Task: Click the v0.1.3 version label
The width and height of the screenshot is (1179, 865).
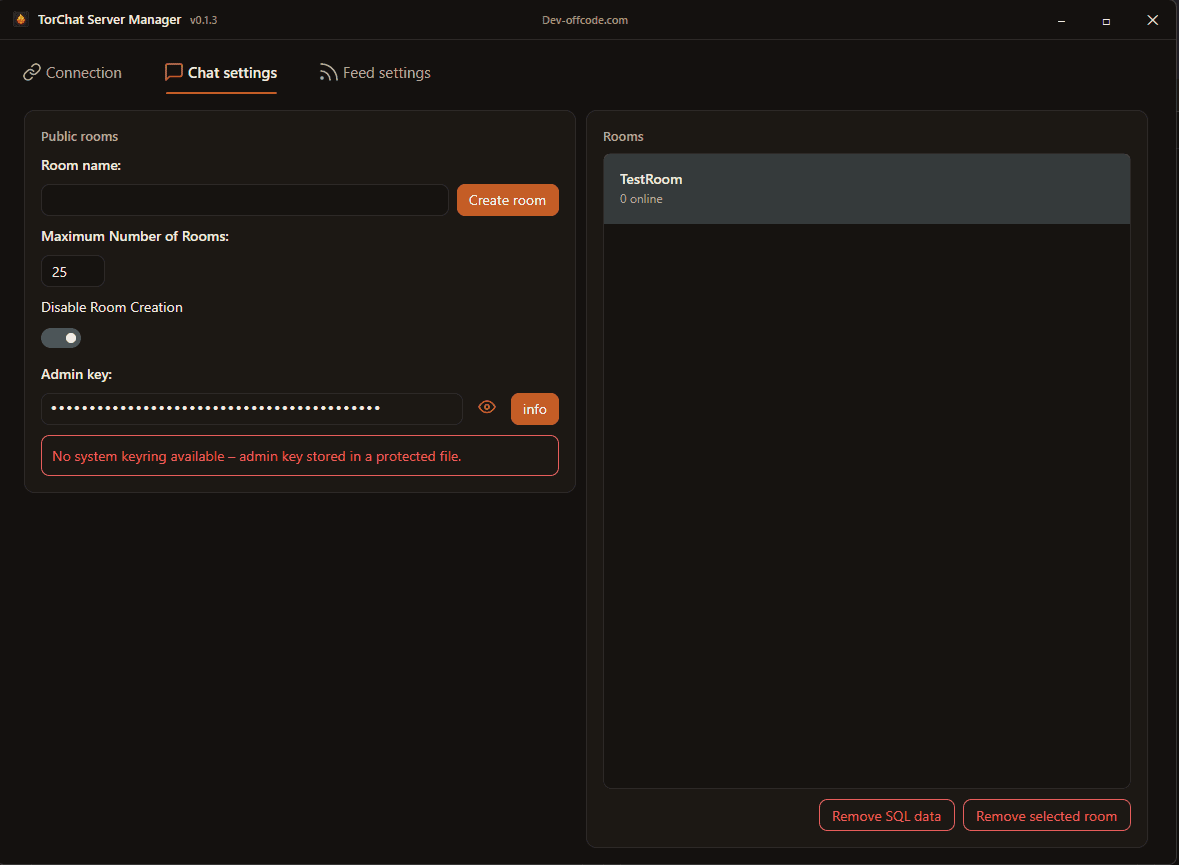Action: [x=204, y=20]
